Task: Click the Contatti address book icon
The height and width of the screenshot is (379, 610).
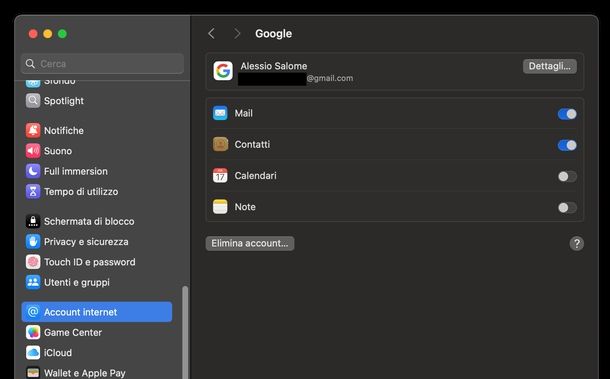Action: coord(220,144)
